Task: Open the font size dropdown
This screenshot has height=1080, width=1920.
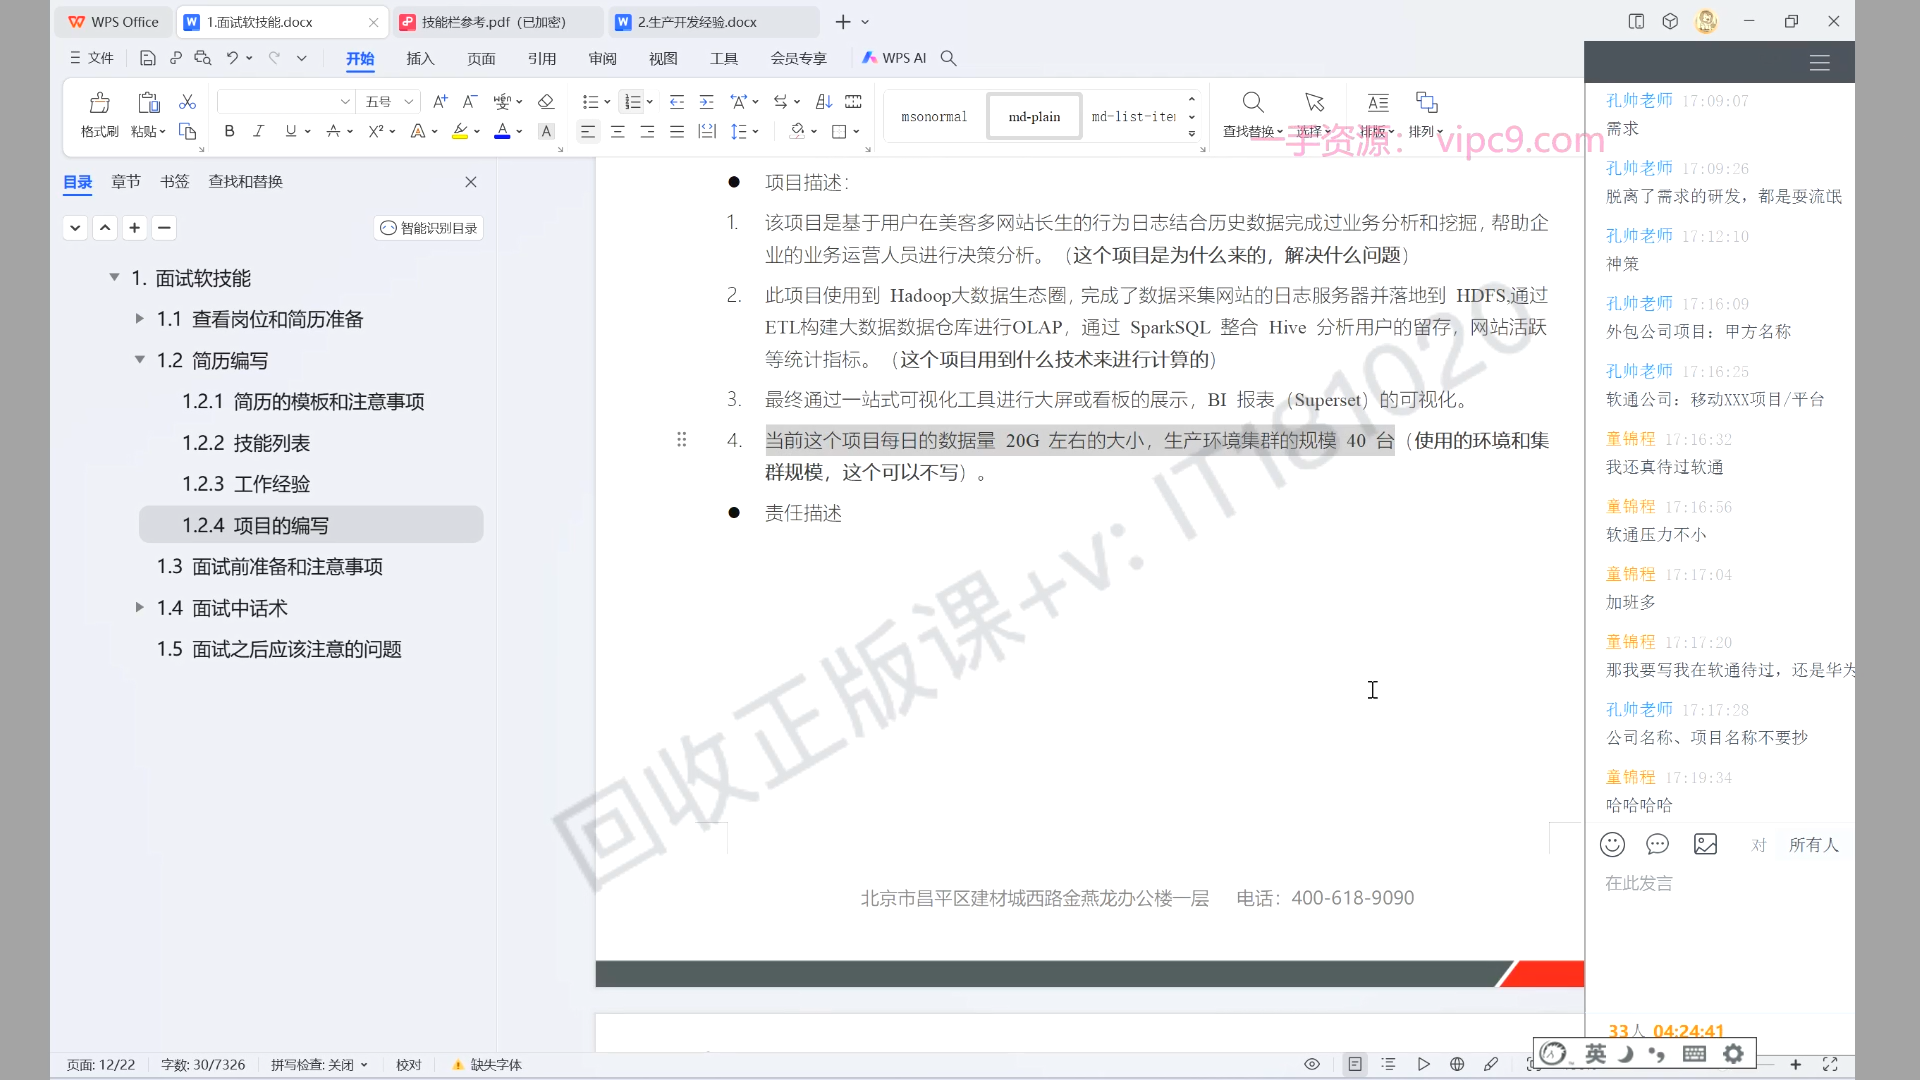Action: click(408, 102)
